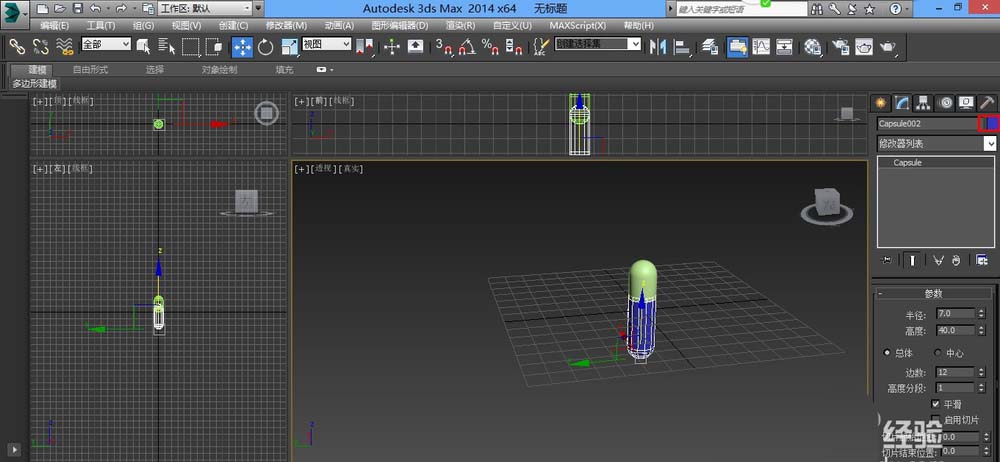Open the workspace selector dropdown
1000x462 pixels.
pyautogui.click(x=204, y=8)
